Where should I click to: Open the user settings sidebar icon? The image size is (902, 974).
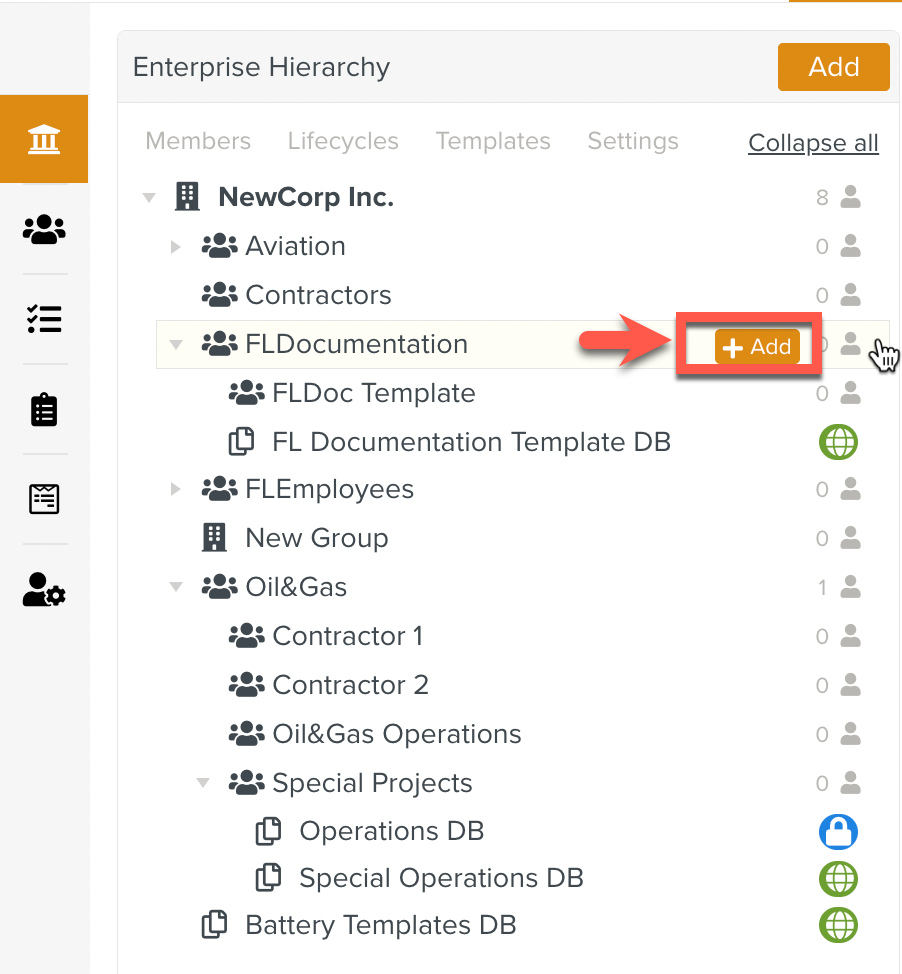pyautogui.click(x=44, y=590)
